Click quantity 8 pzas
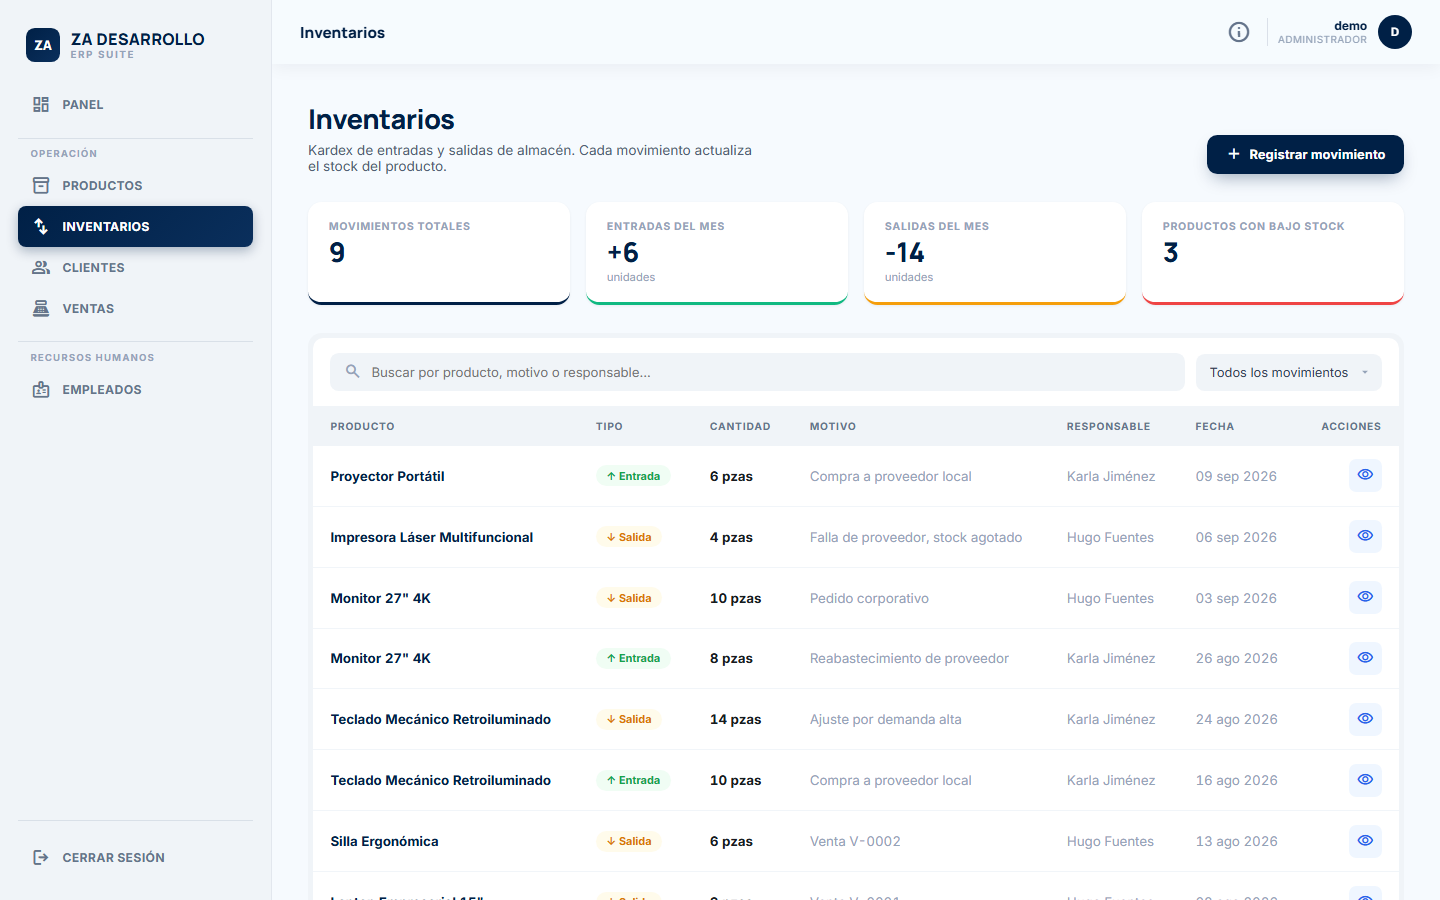 [x=731, y=658]
